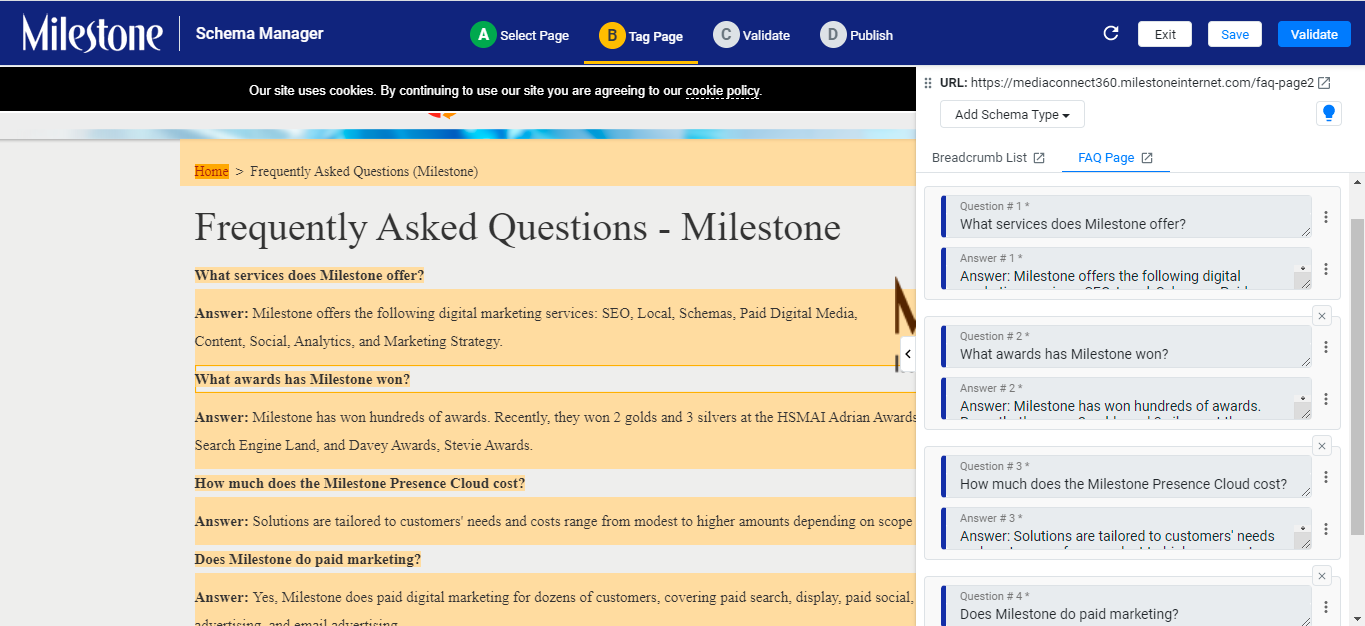
Task: Open options menu for Question # 1
Action: [x=1326, y=217]
